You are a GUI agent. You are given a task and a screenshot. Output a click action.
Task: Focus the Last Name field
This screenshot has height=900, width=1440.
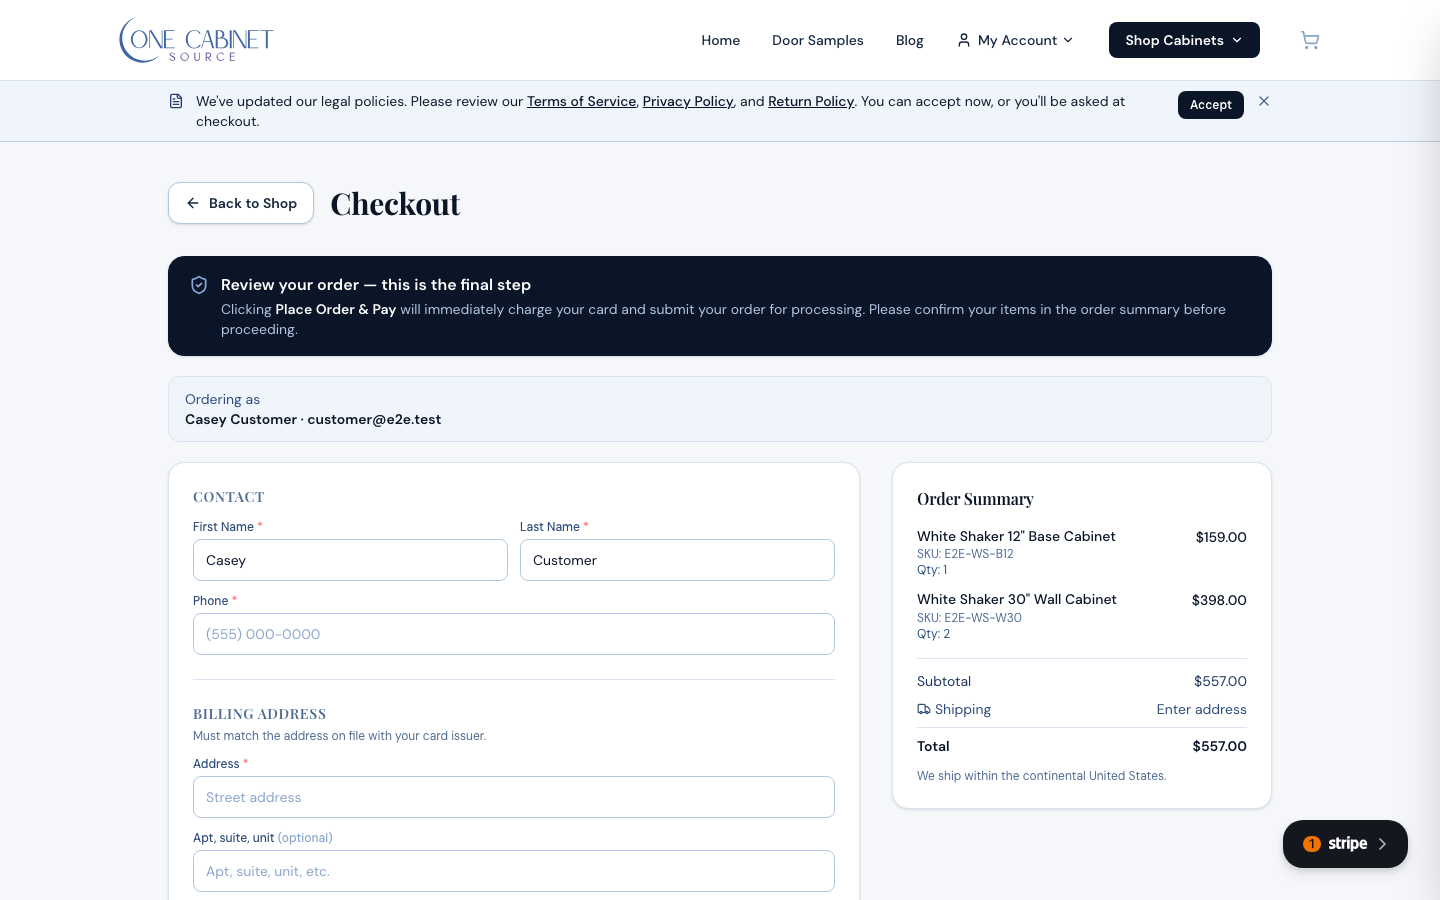pos(677,560)
